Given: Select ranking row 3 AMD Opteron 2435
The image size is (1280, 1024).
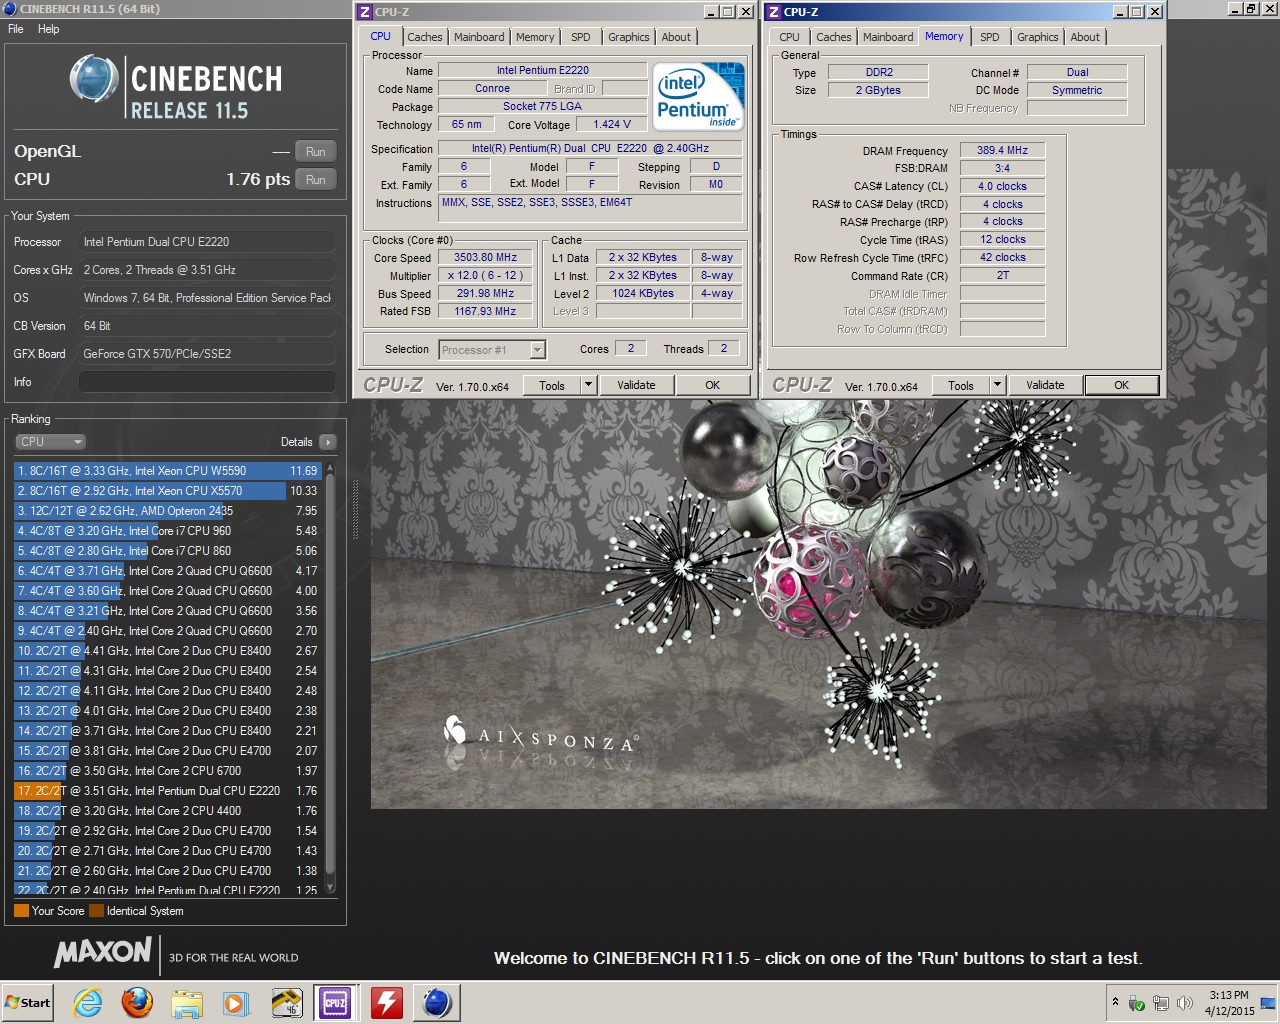Looking at the screenshot, I should [167, 511].
